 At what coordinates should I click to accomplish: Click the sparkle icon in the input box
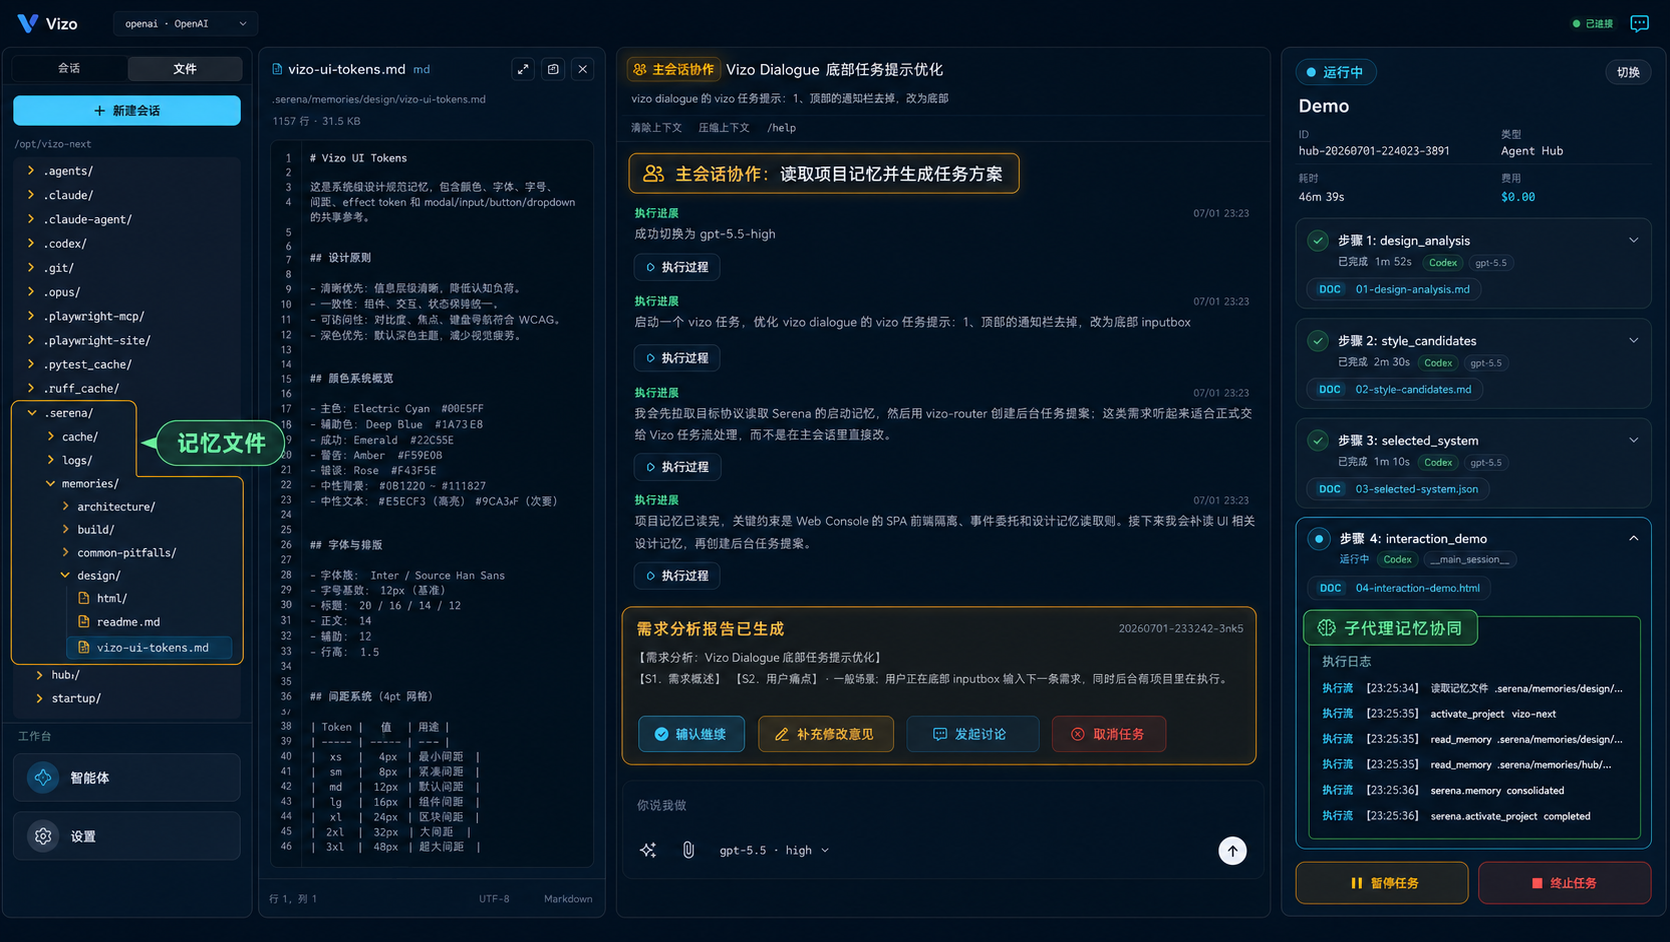(x=648, y=850)
